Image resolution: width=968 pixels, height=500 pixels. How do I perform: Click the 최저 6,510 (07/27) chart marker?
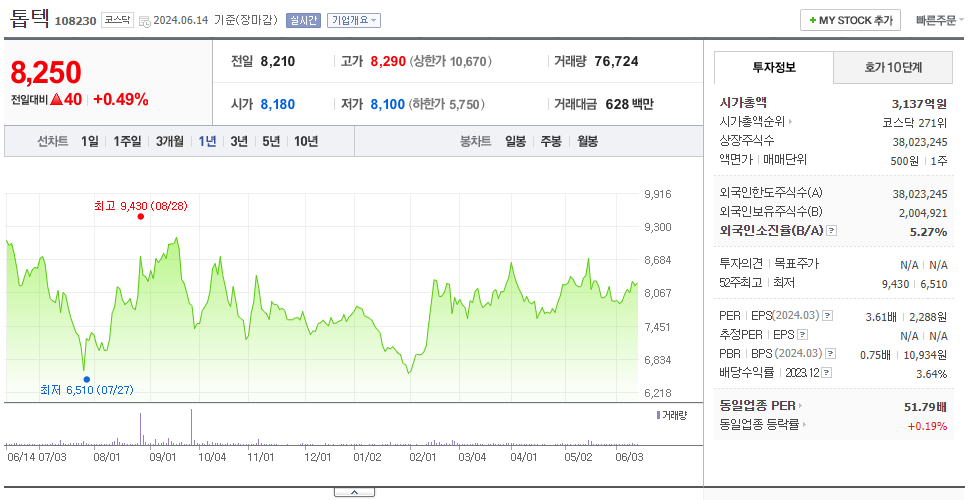tap(86, 379)
